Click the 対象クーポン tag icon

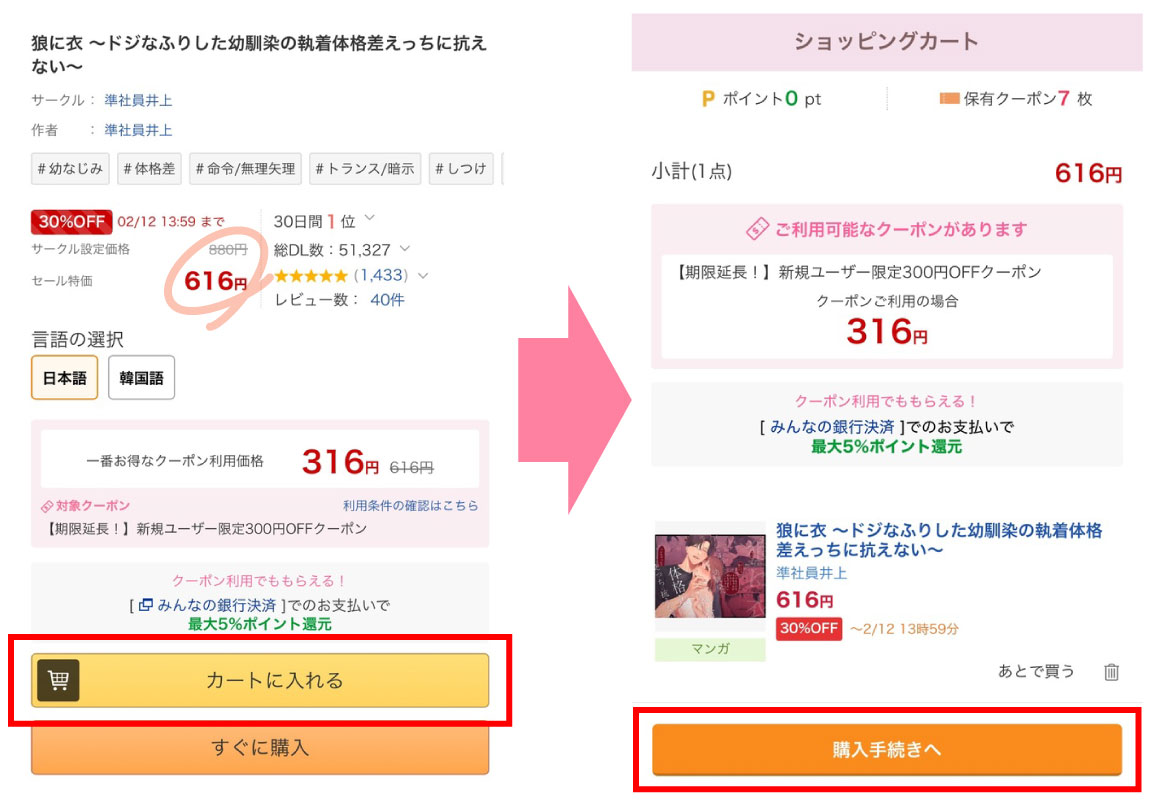[x=47, y=506]
